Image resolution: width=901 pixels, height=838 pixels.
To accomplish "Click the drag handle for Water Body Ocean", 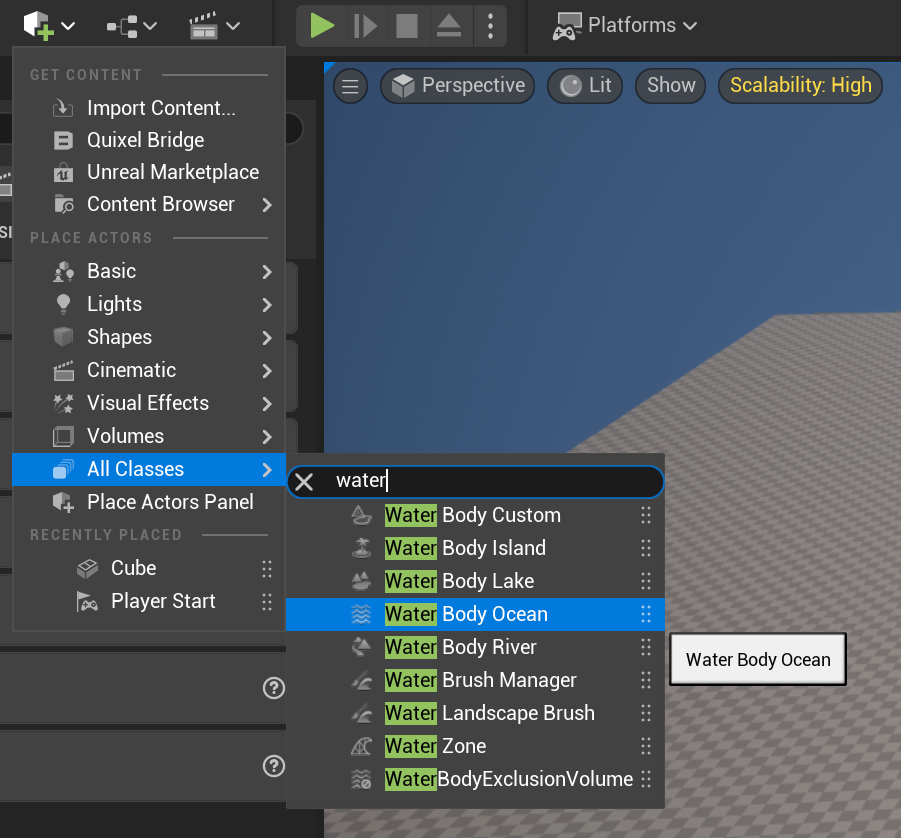I will (x=646, y=614).
